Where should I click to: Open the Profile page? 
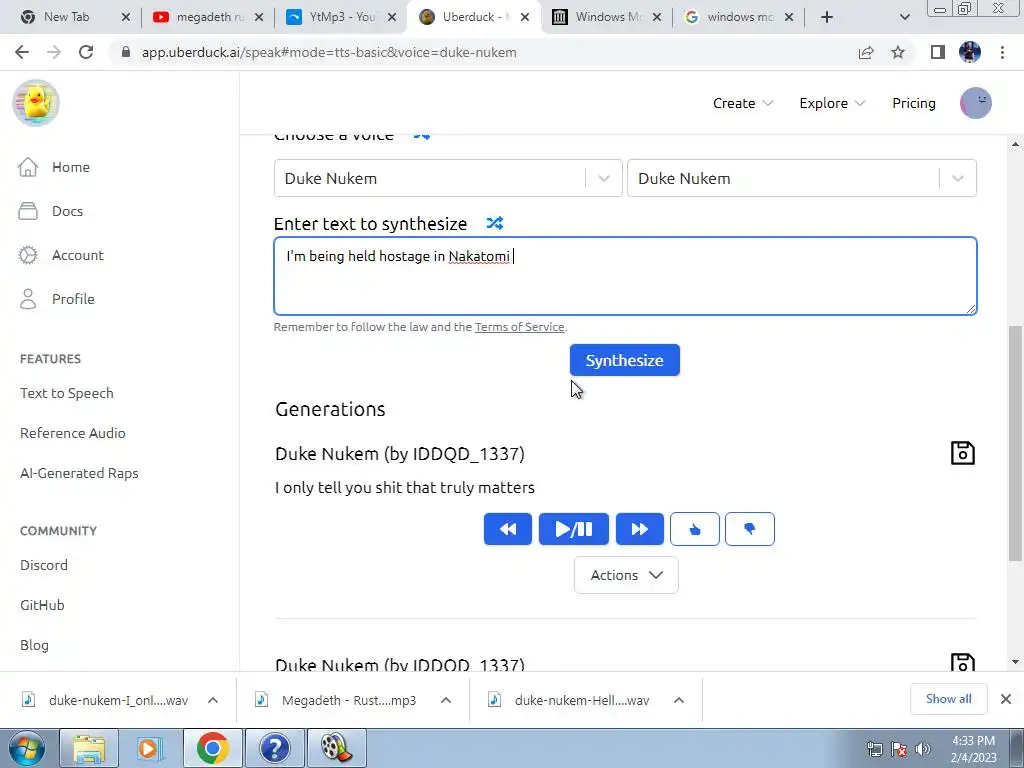point(56,298)
